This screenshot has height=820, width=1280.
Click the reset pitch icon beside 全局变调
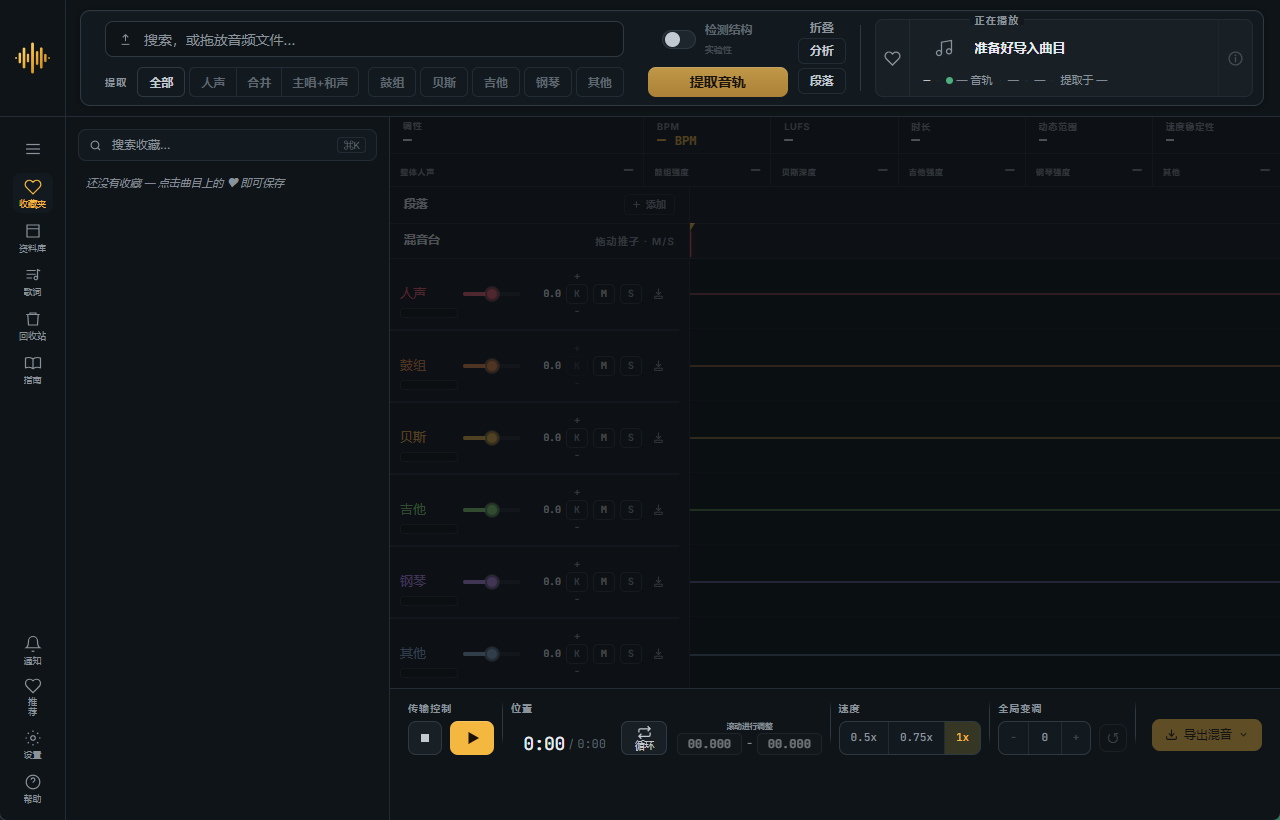pyautogui.click(x=1113, y=738)
